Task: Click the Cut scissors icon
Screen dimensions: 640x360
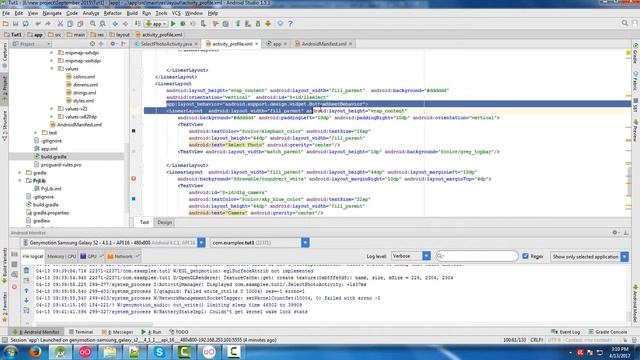Action: (x=60, y=24)
